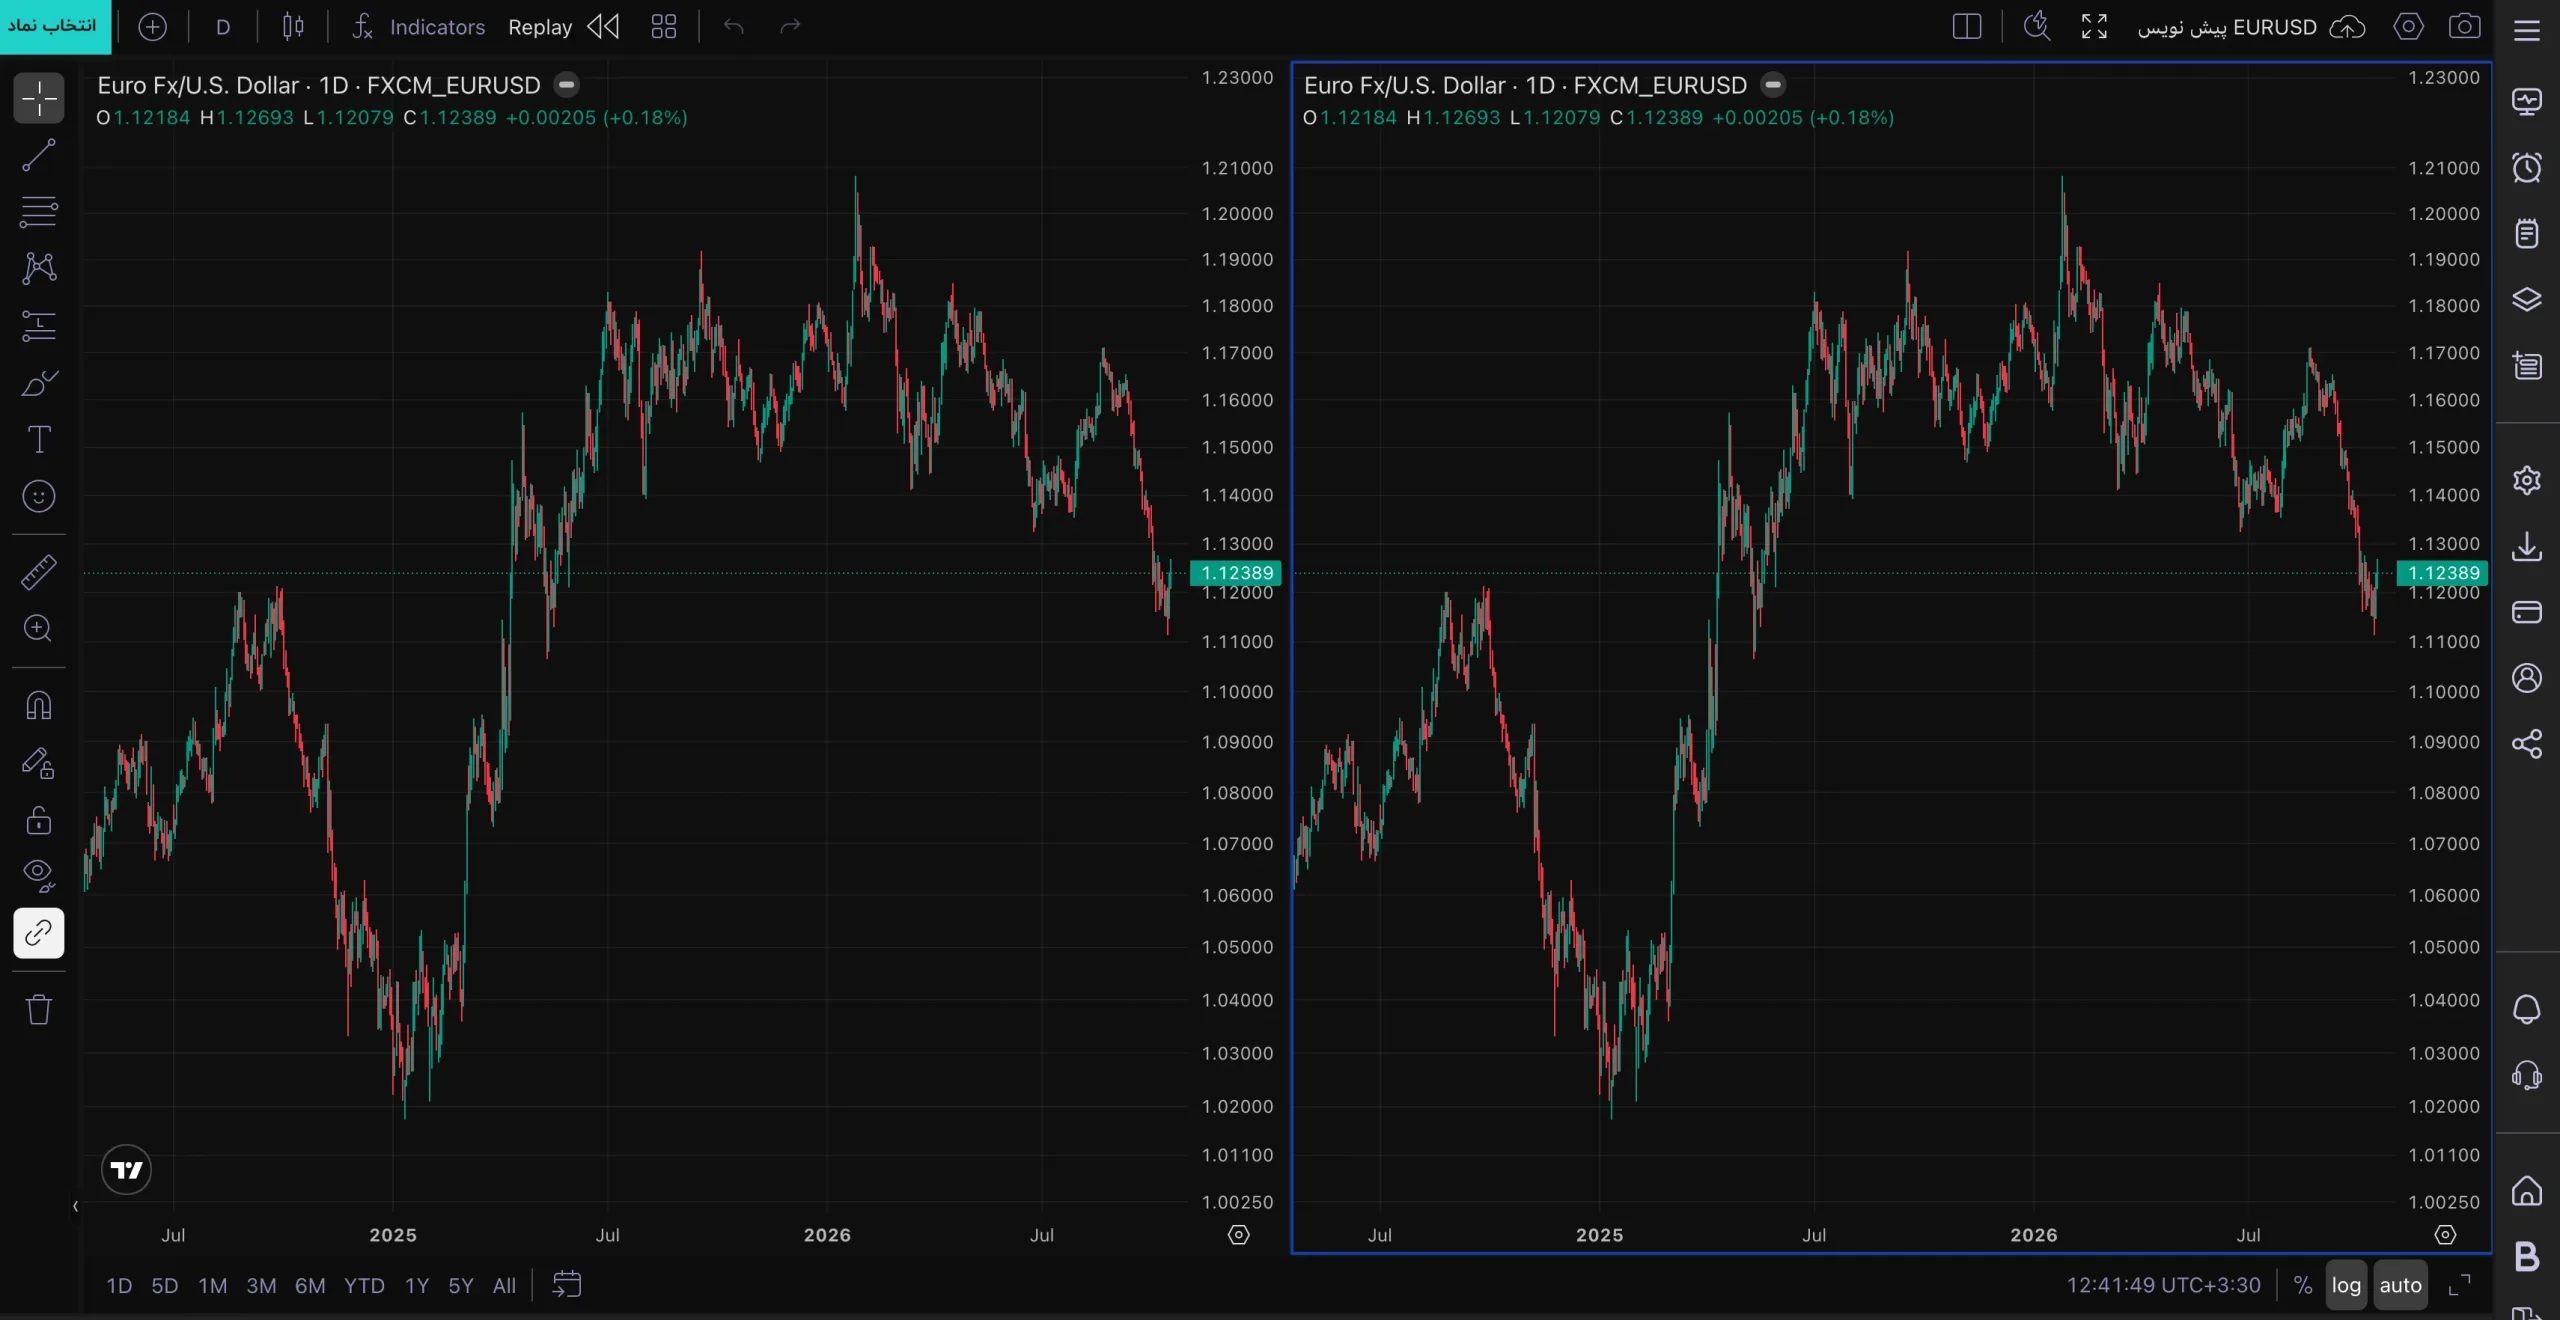Open the candlestick chart style dropdown

pyautogui.click(x=293, y=26)
